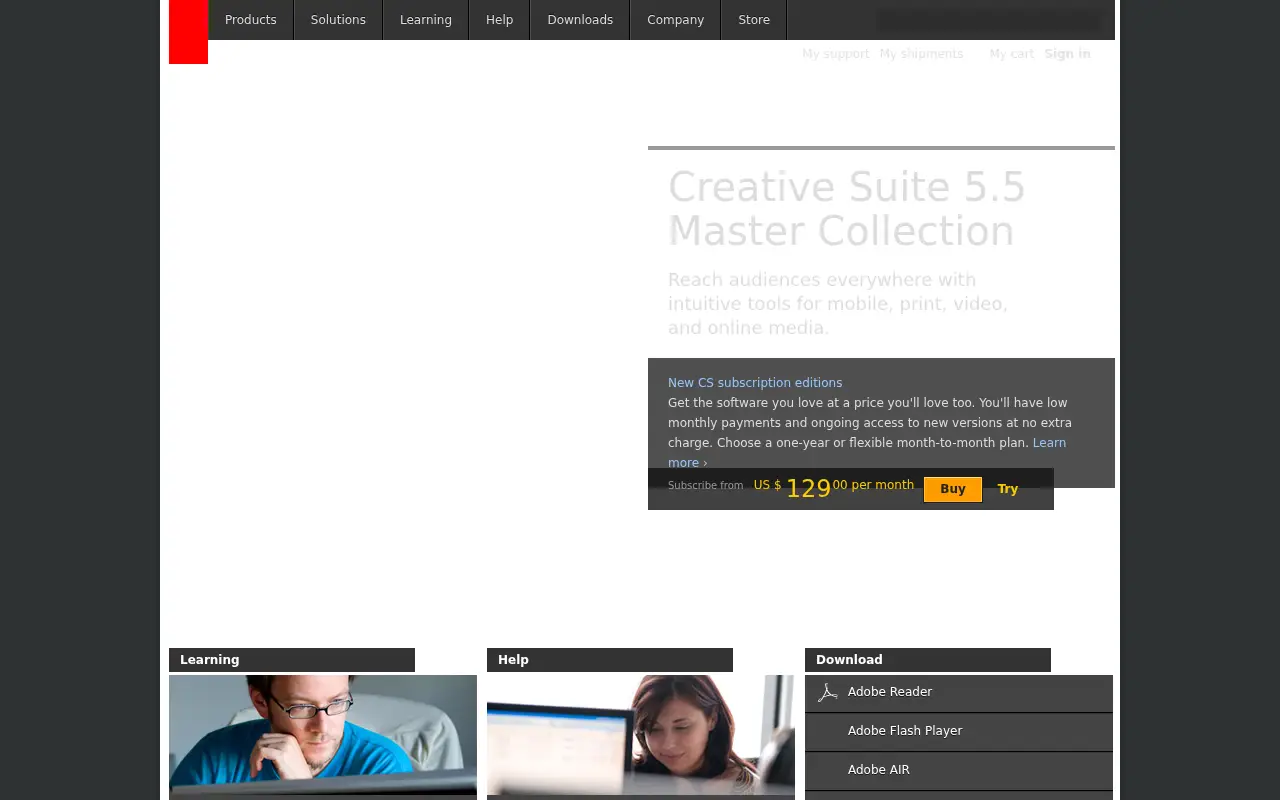Viewport: 1280px width, 800px height.
Task: Click the 'Reach audiences everywhere' tagline text
Action: (838, 304)
